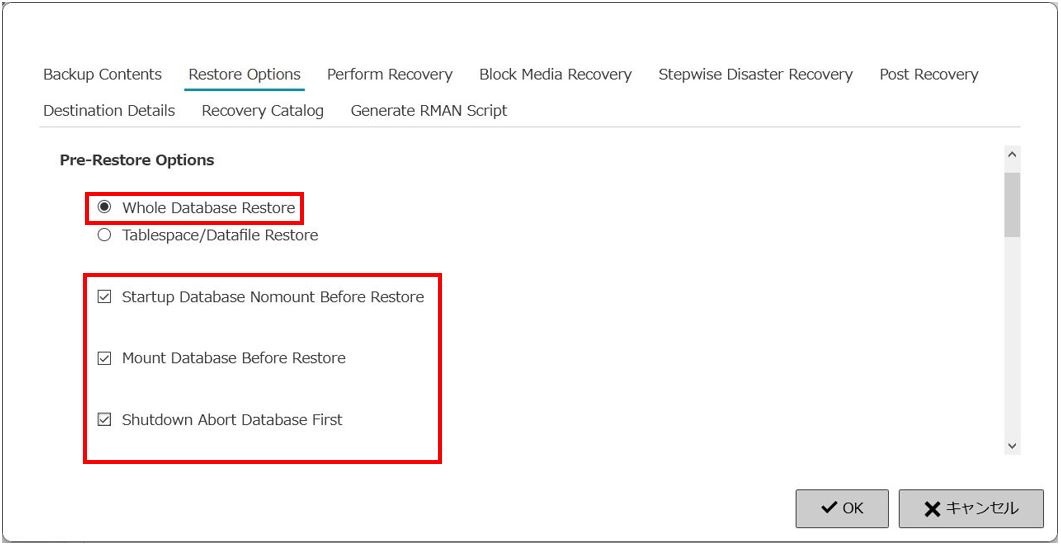The image size is (1061, 546).
Task: Confirm with the OK button
Action: pos(842,509)
